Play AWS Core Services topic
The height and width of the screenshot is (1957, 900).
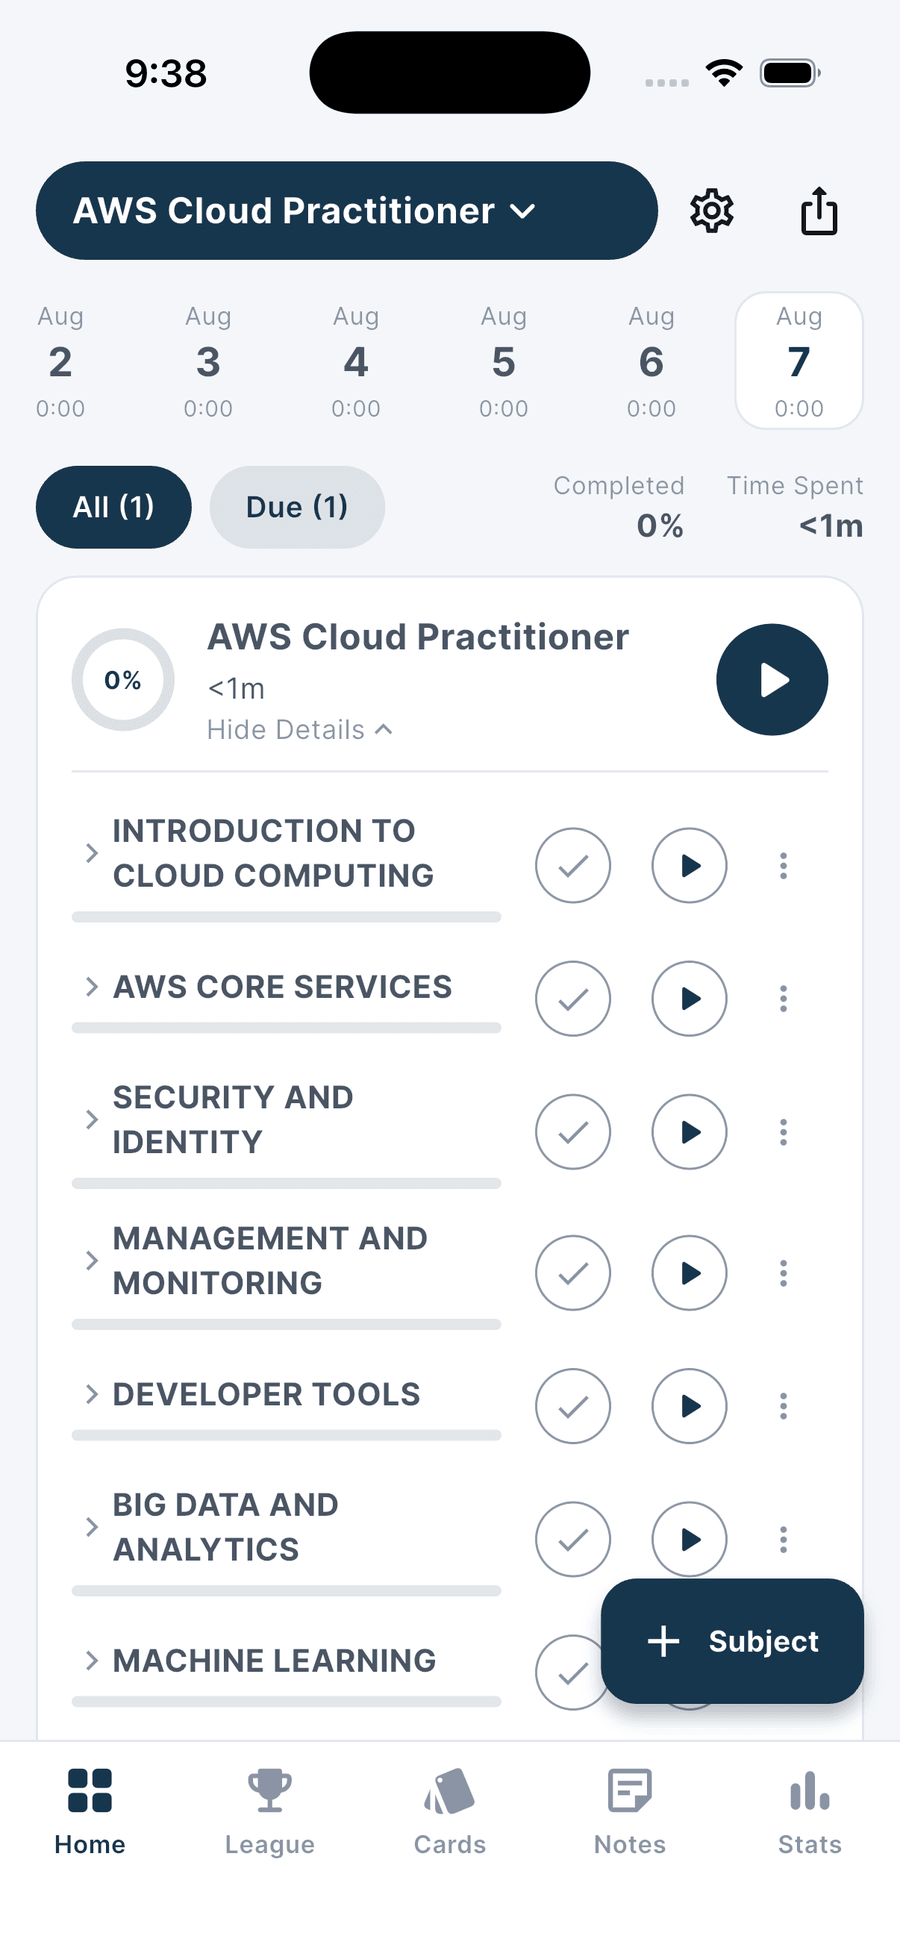[x=689, y=999]
